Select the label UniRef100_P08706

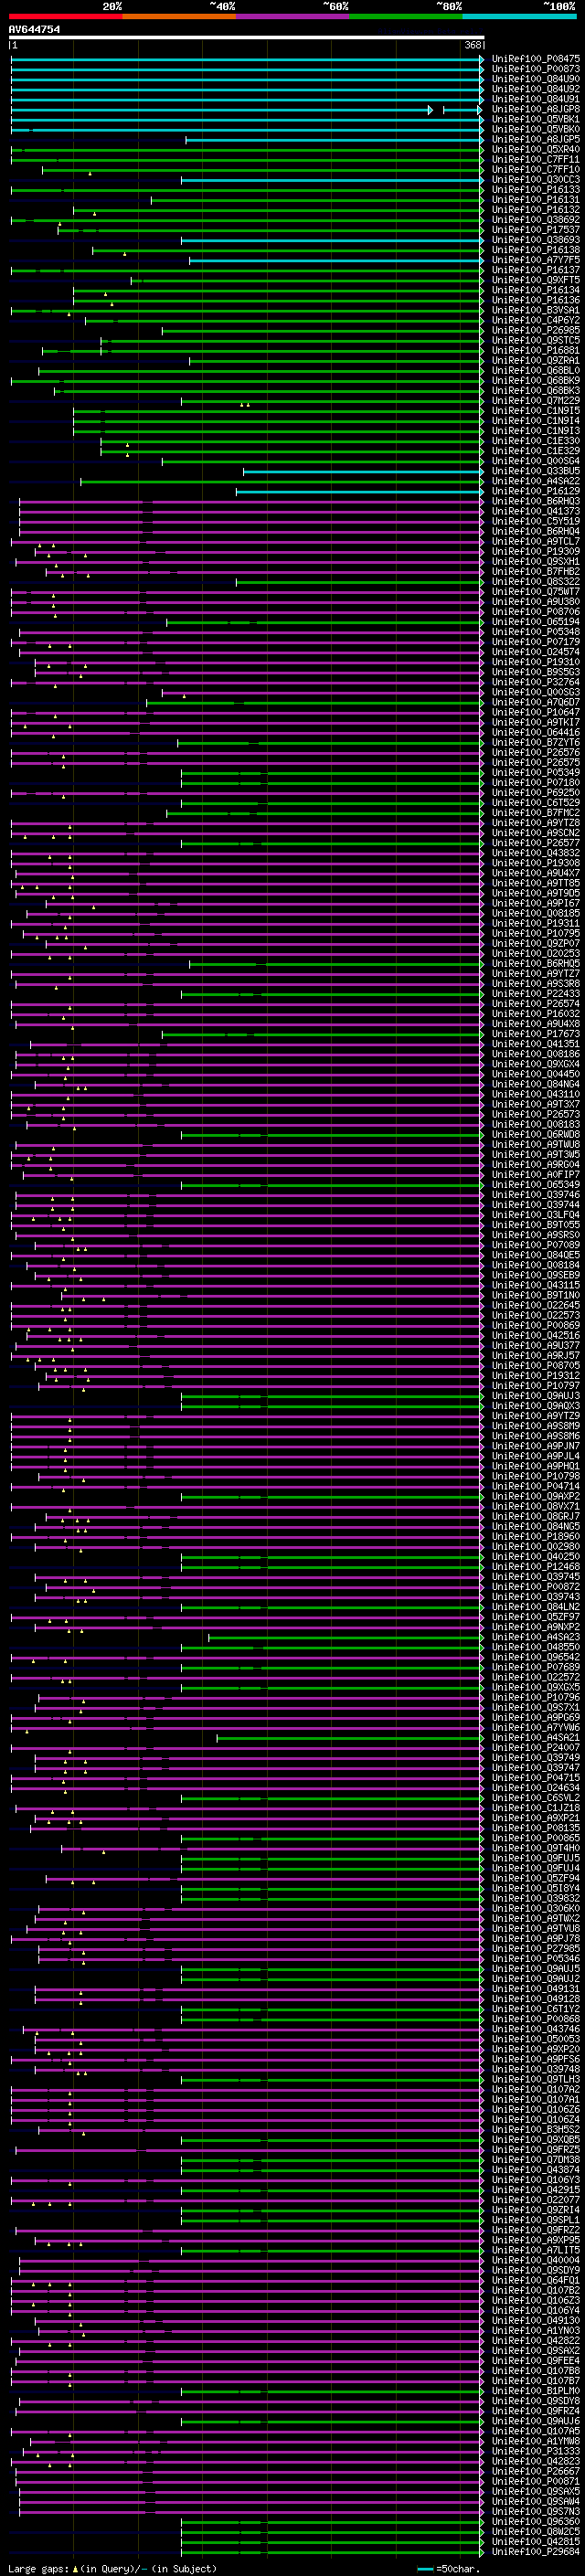click(535, 612)
